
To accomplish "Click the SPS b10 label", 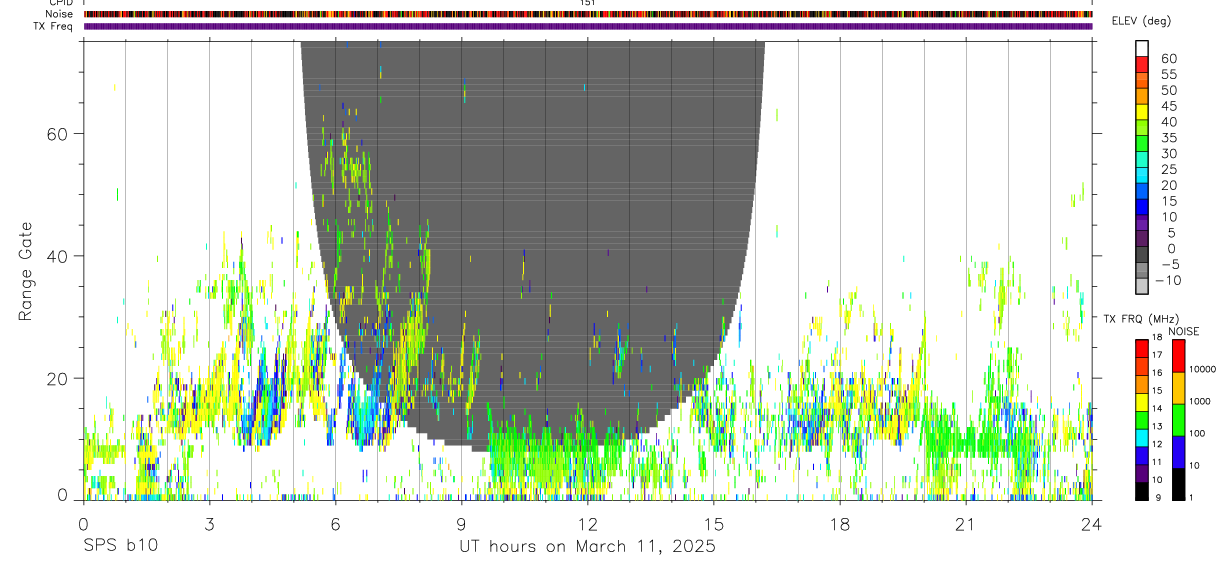I will click(x=120, y=546).
